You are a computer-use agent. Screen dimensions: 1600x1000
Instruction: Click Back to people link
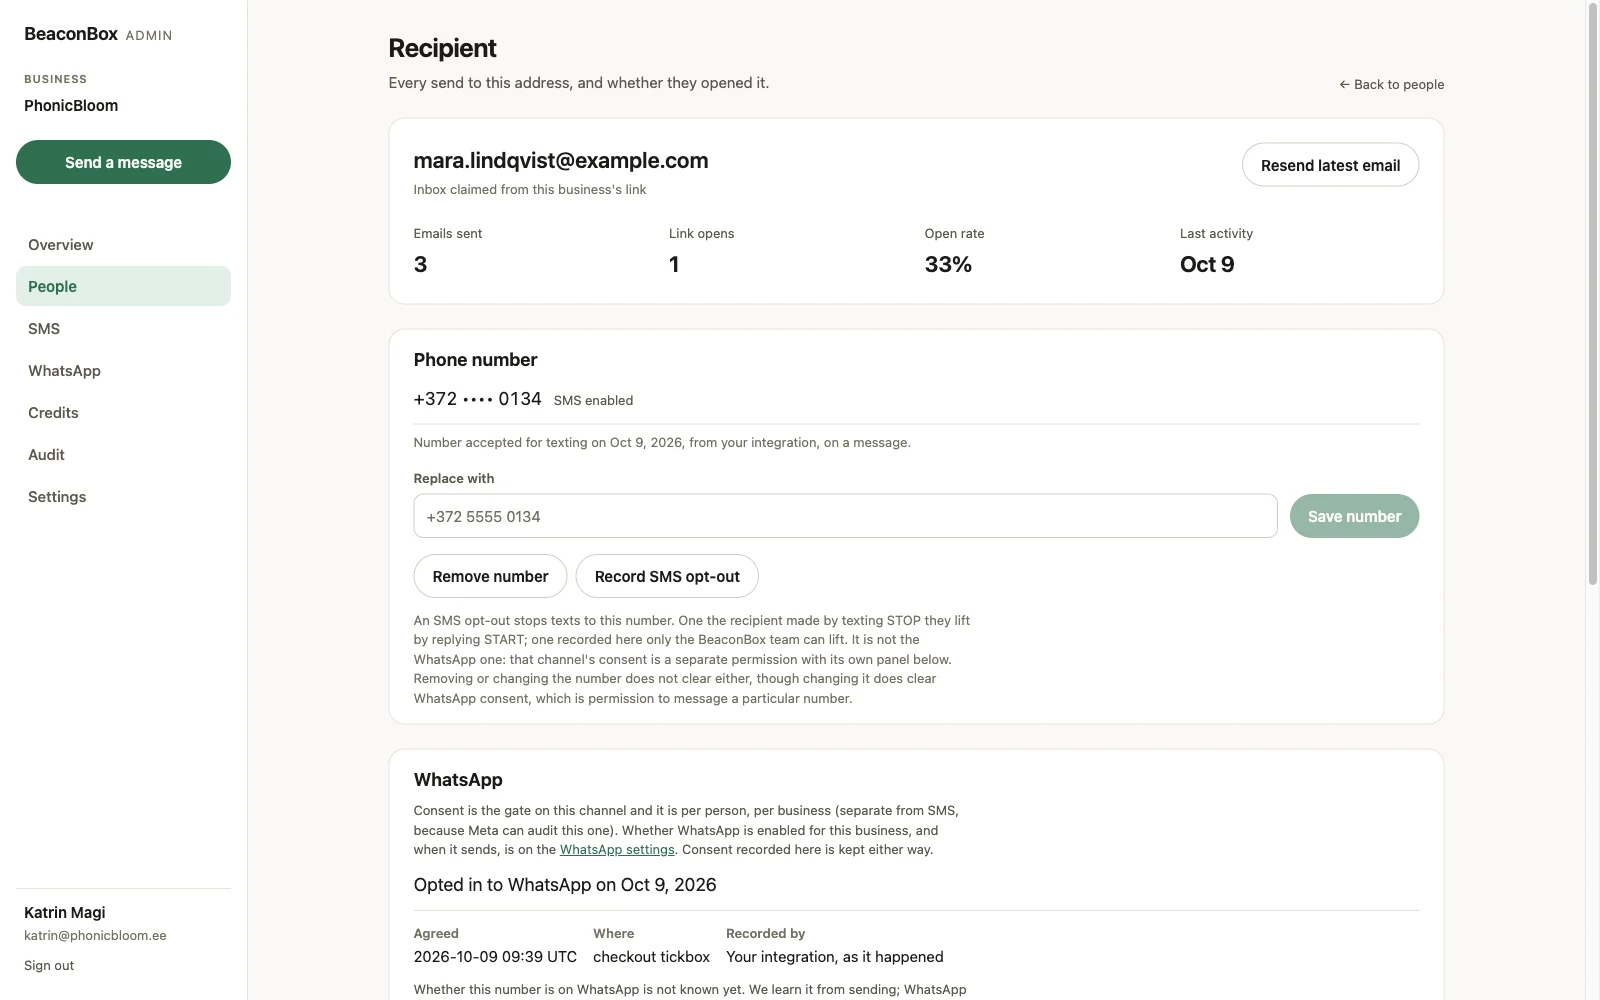coord(1391,85)
